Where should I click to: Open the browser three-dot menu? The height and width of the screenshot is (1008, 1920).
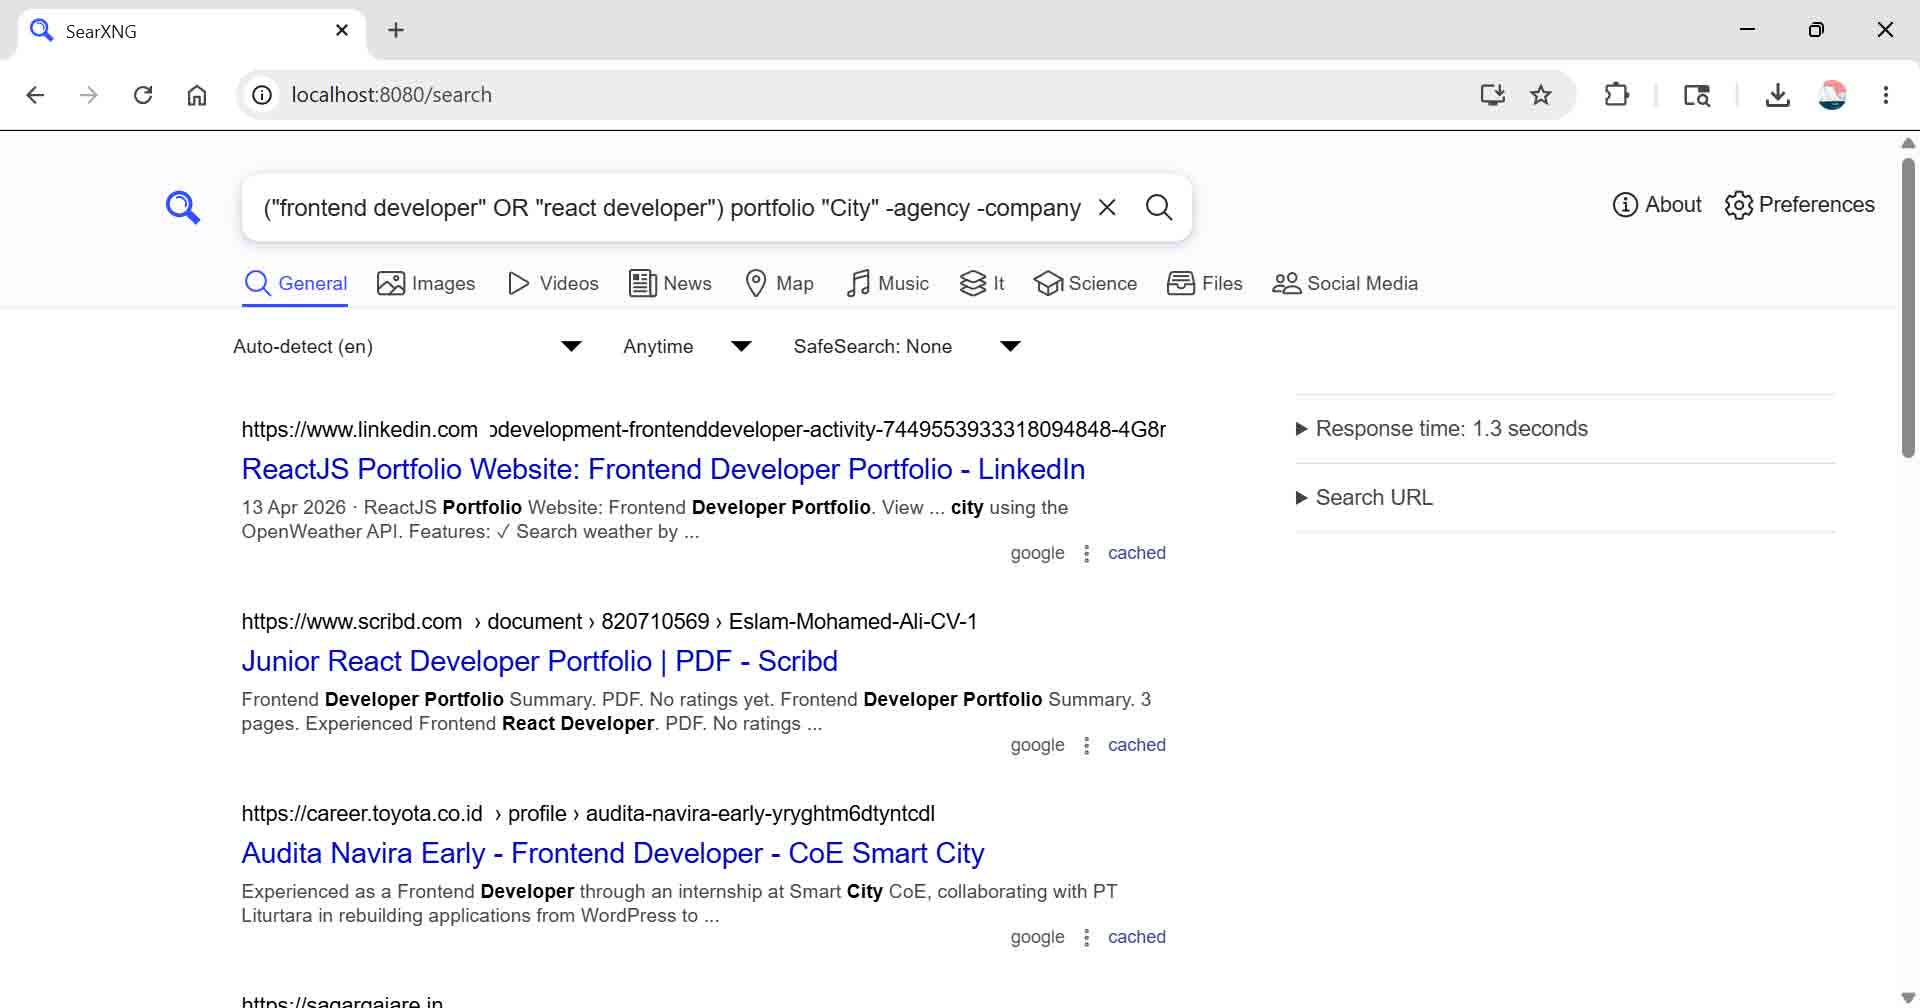1886,95
